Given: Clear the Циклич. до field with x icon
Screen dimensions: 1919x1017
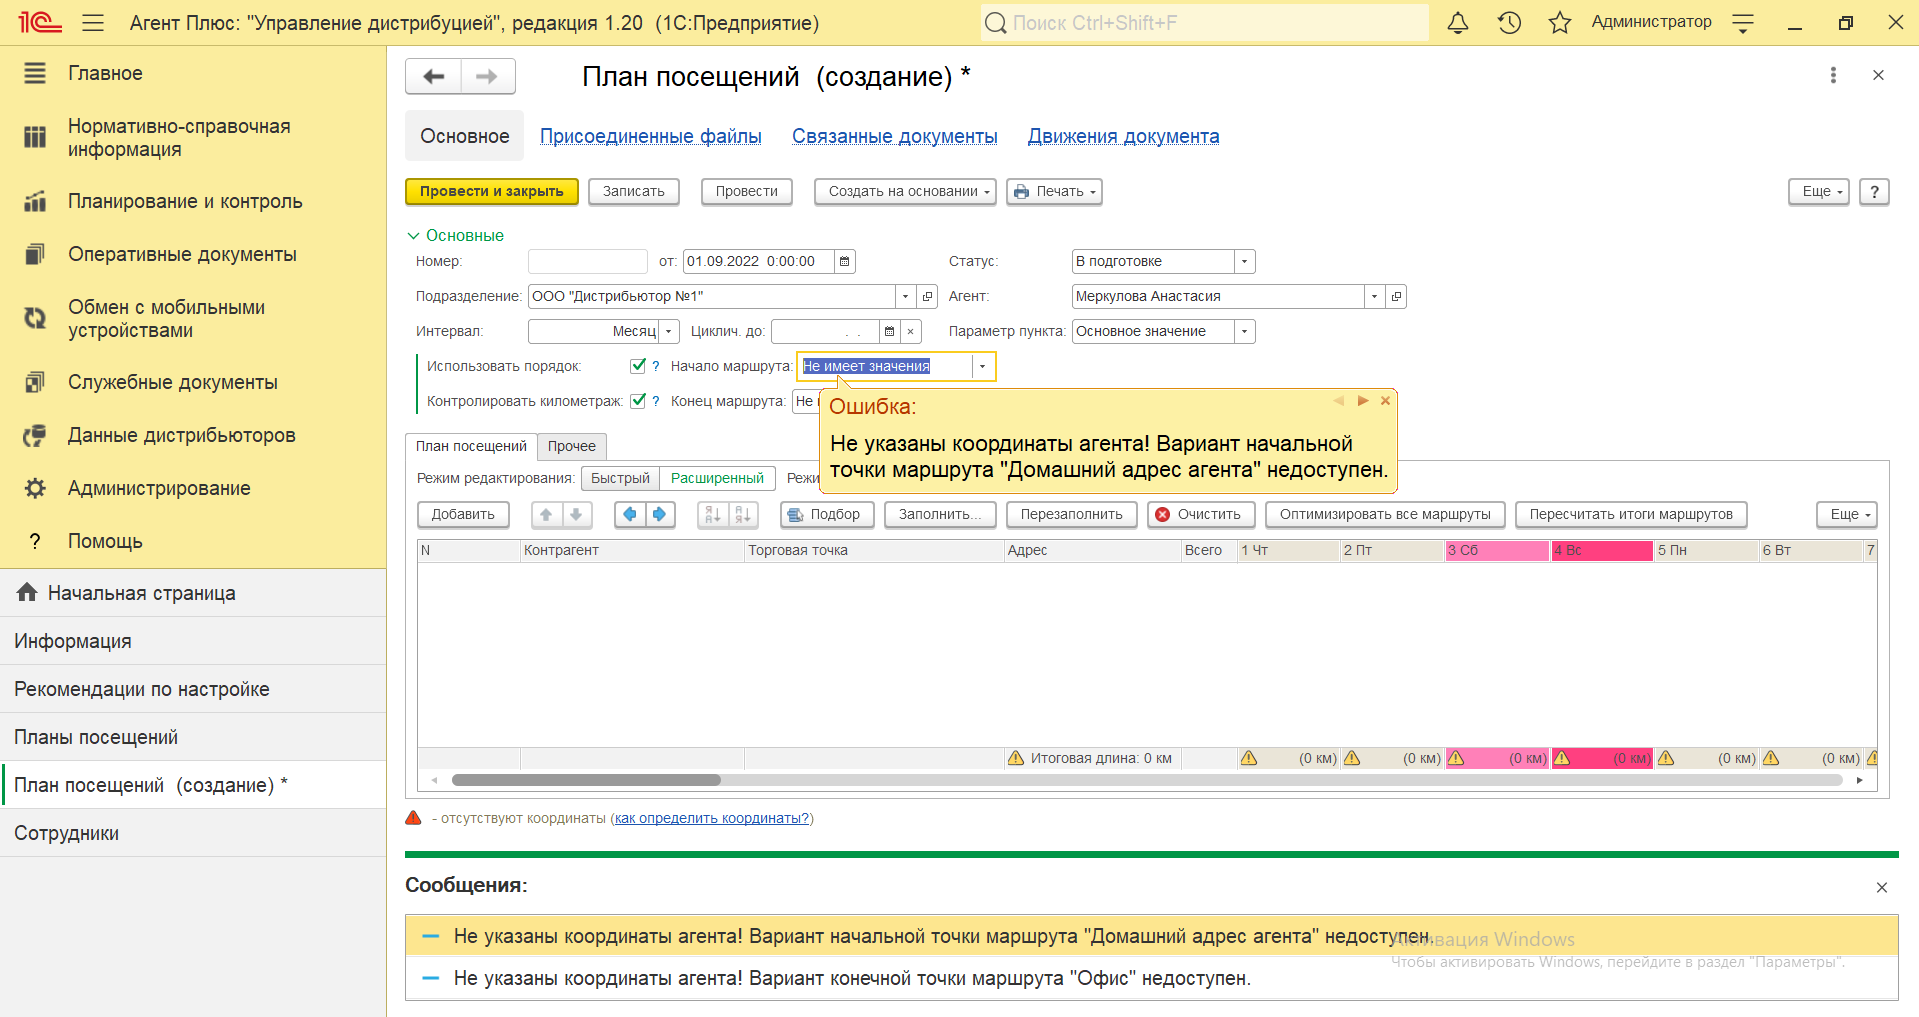Looking at the screenshot, I should click(910, 331).
